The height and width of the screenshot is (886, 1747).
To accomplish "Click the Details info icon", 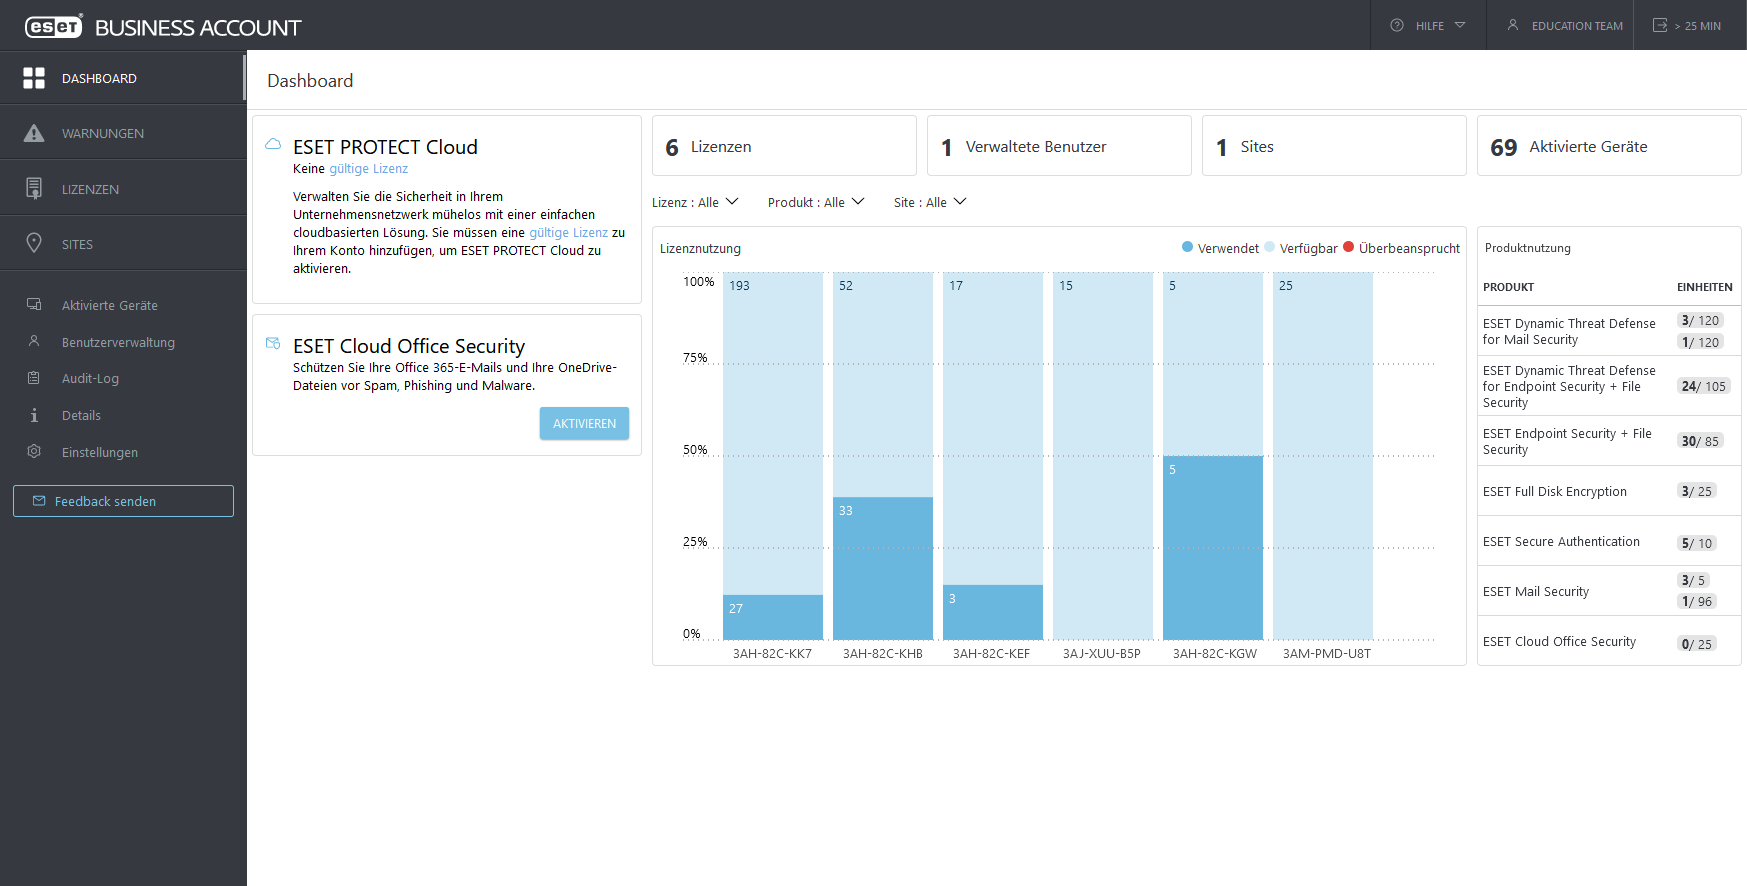I will click(x=34, y=415).
